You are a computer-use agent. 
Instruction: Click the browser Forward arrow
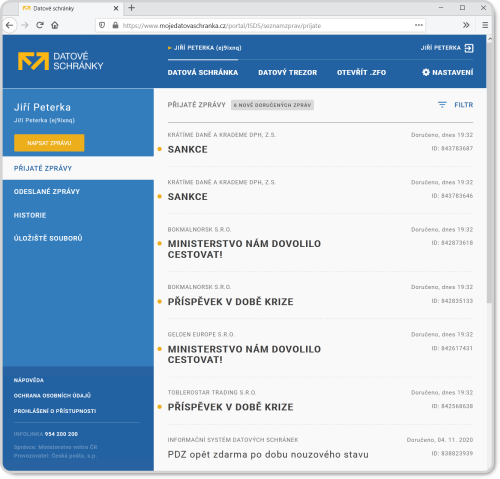coord(25,25)
